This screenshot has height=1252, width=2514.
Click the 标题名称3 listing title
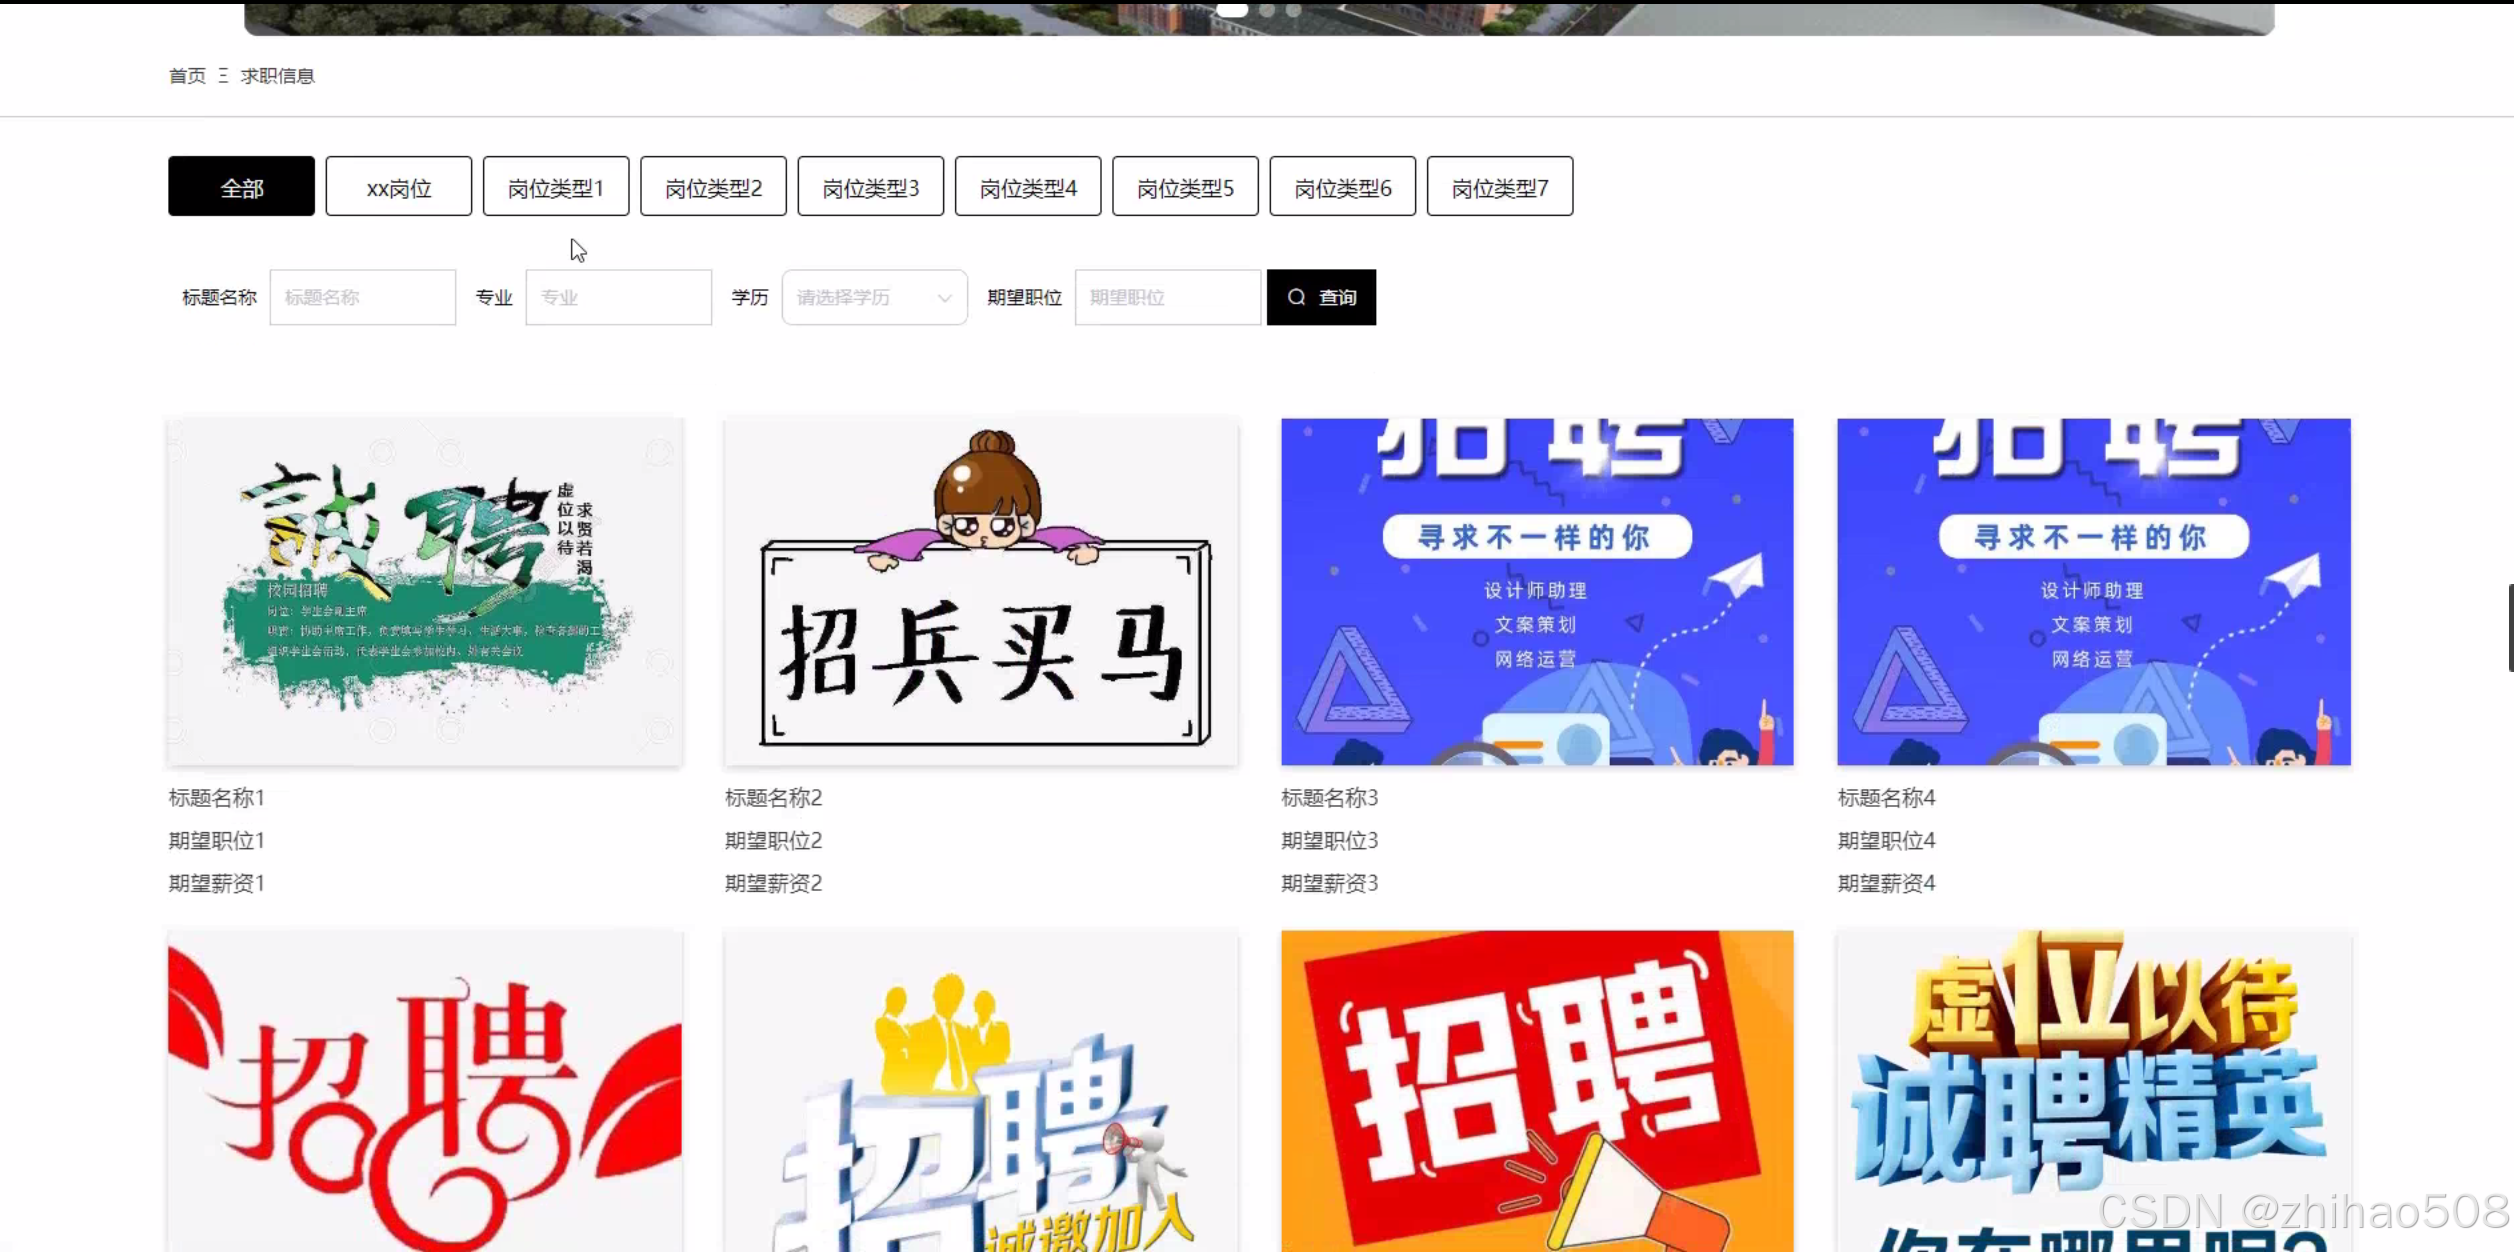(1329, 798)
